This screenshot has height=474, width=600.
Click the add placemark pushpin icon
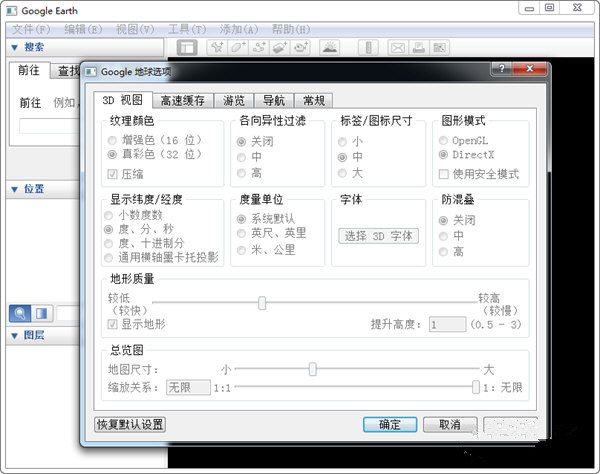click(217, 48)
